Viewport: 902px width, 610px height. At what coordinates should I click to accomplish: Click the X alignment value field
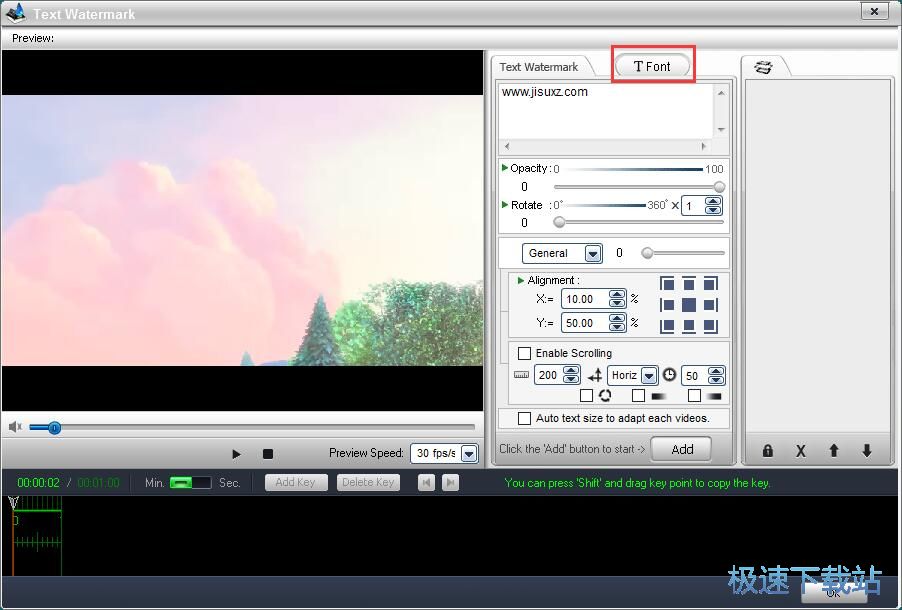(585, 299)
